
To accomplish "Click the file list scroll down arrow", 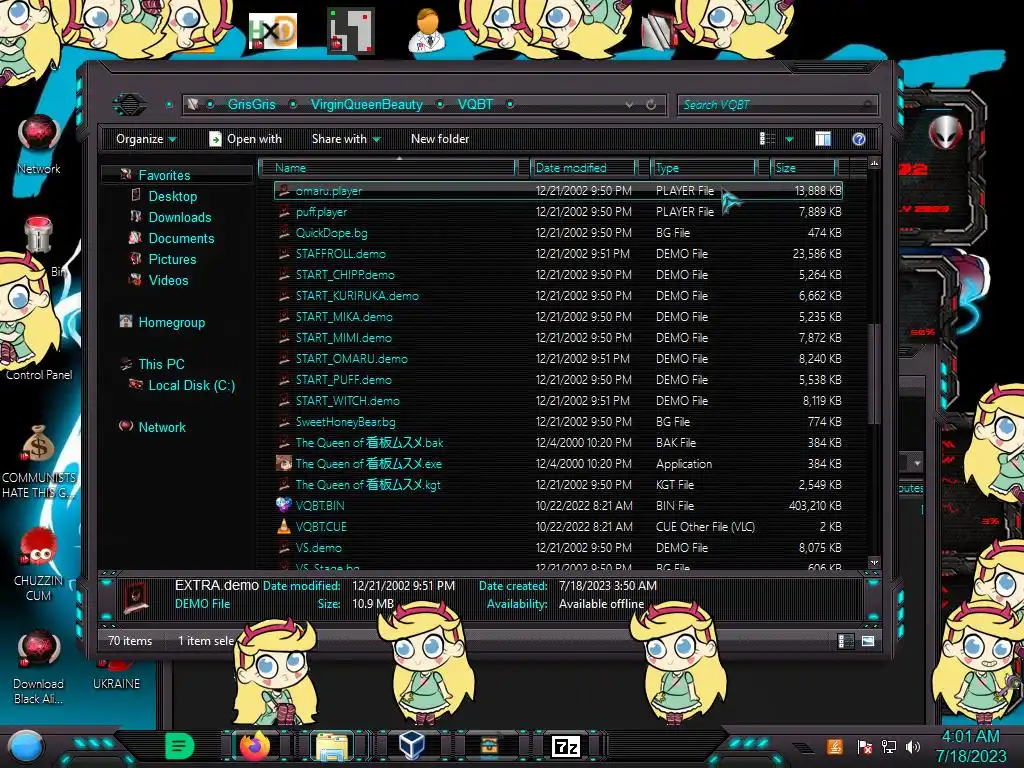I will 874,562.
